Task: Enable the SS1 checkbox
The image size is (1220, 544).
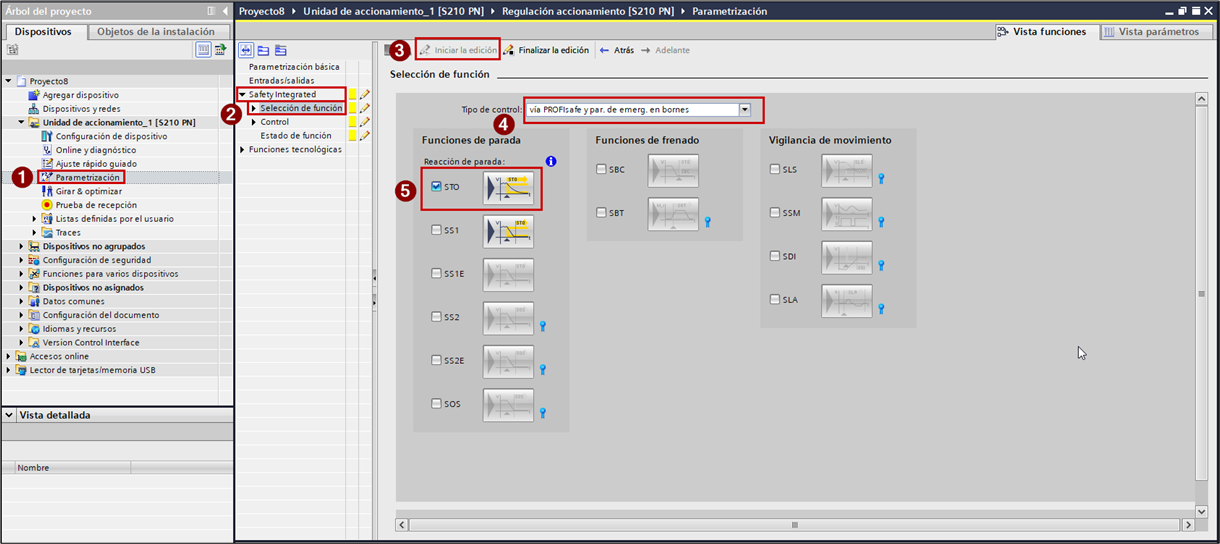Action: [437, 230]
